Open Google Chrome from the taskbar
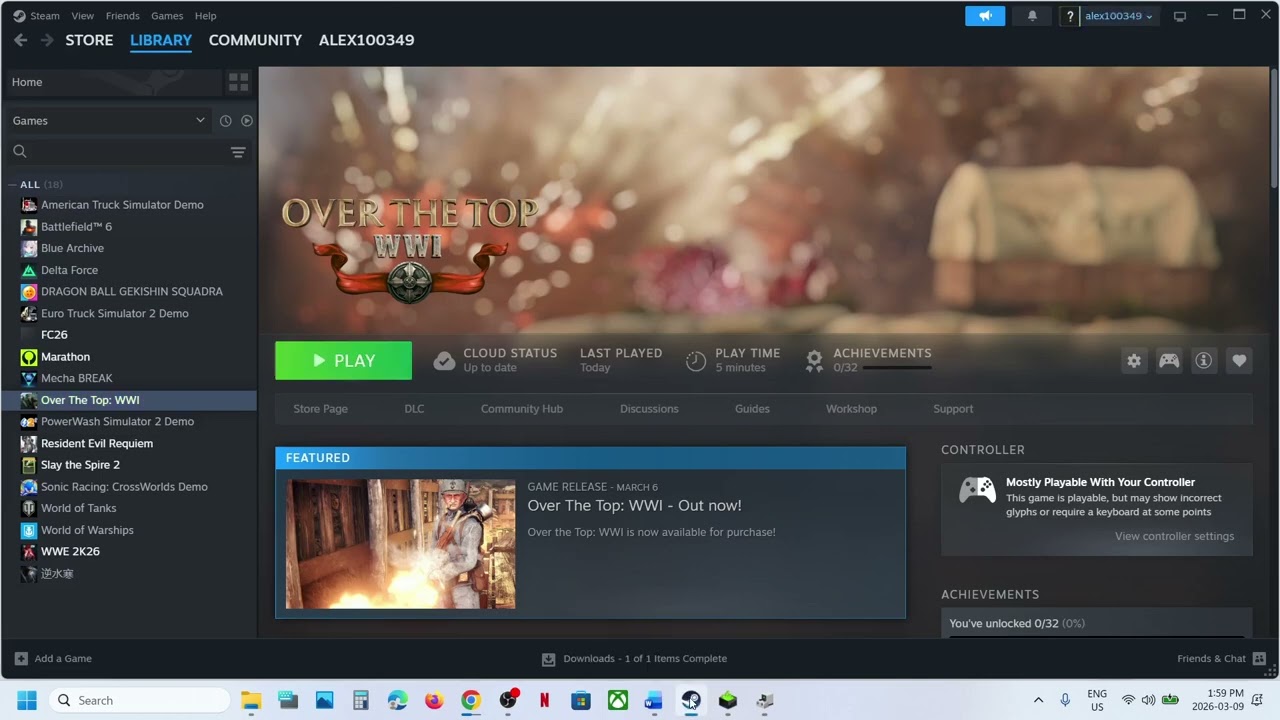Screen dimensions: 1280x720 click(x=471, y=700)
